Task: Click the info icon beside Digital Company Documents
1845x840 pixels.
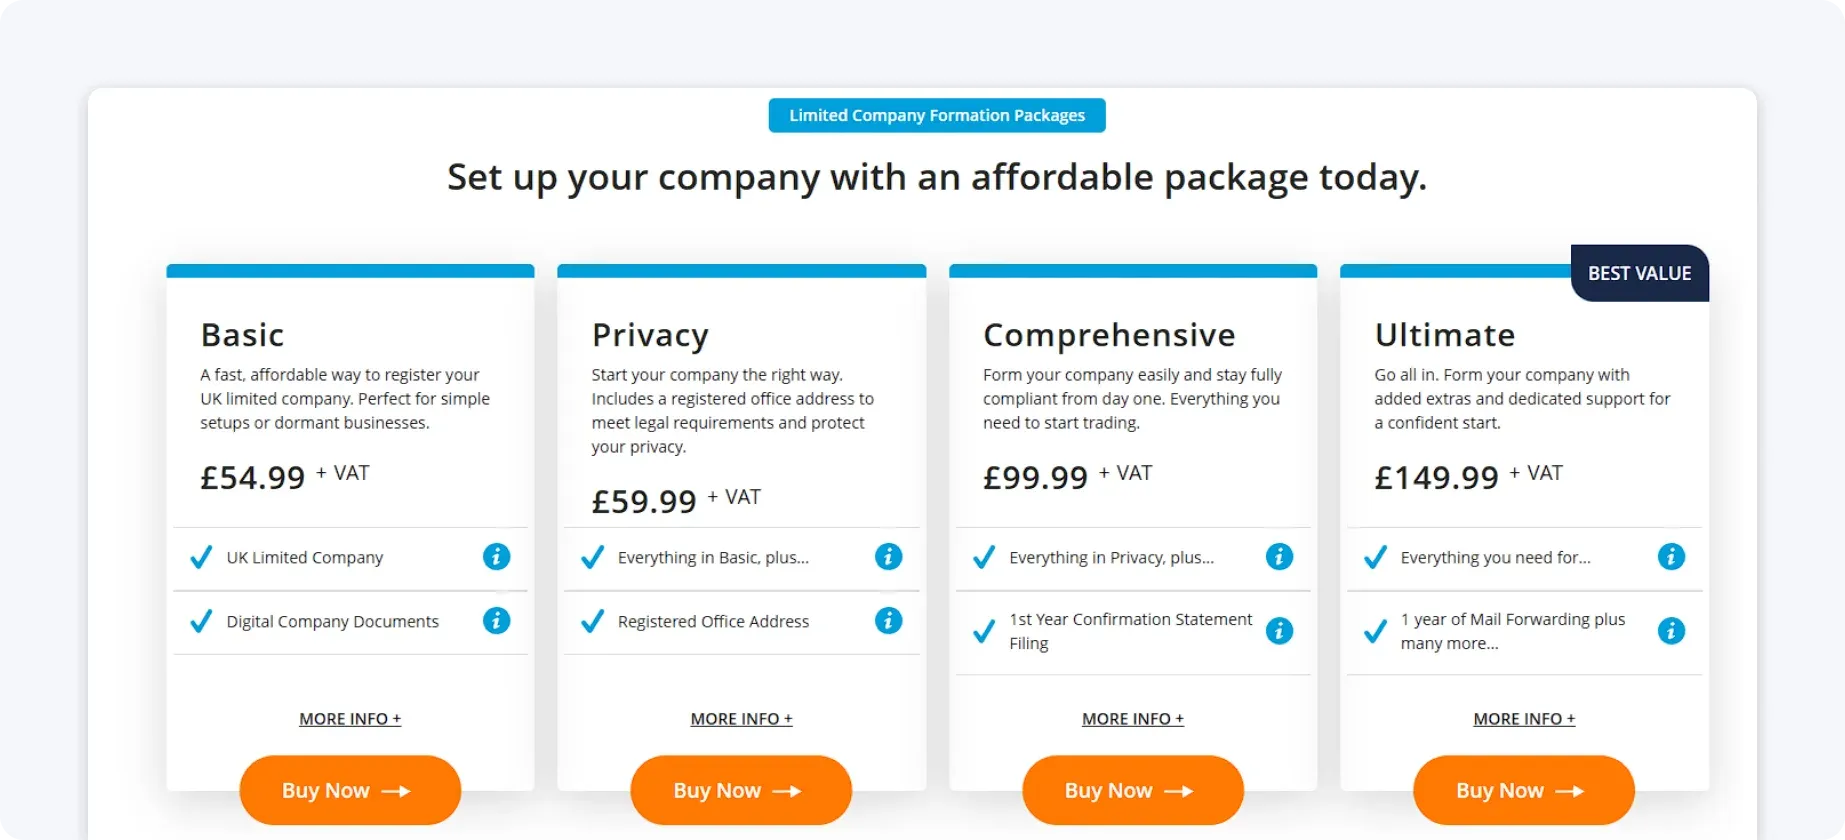Action: tap(497, 621)
